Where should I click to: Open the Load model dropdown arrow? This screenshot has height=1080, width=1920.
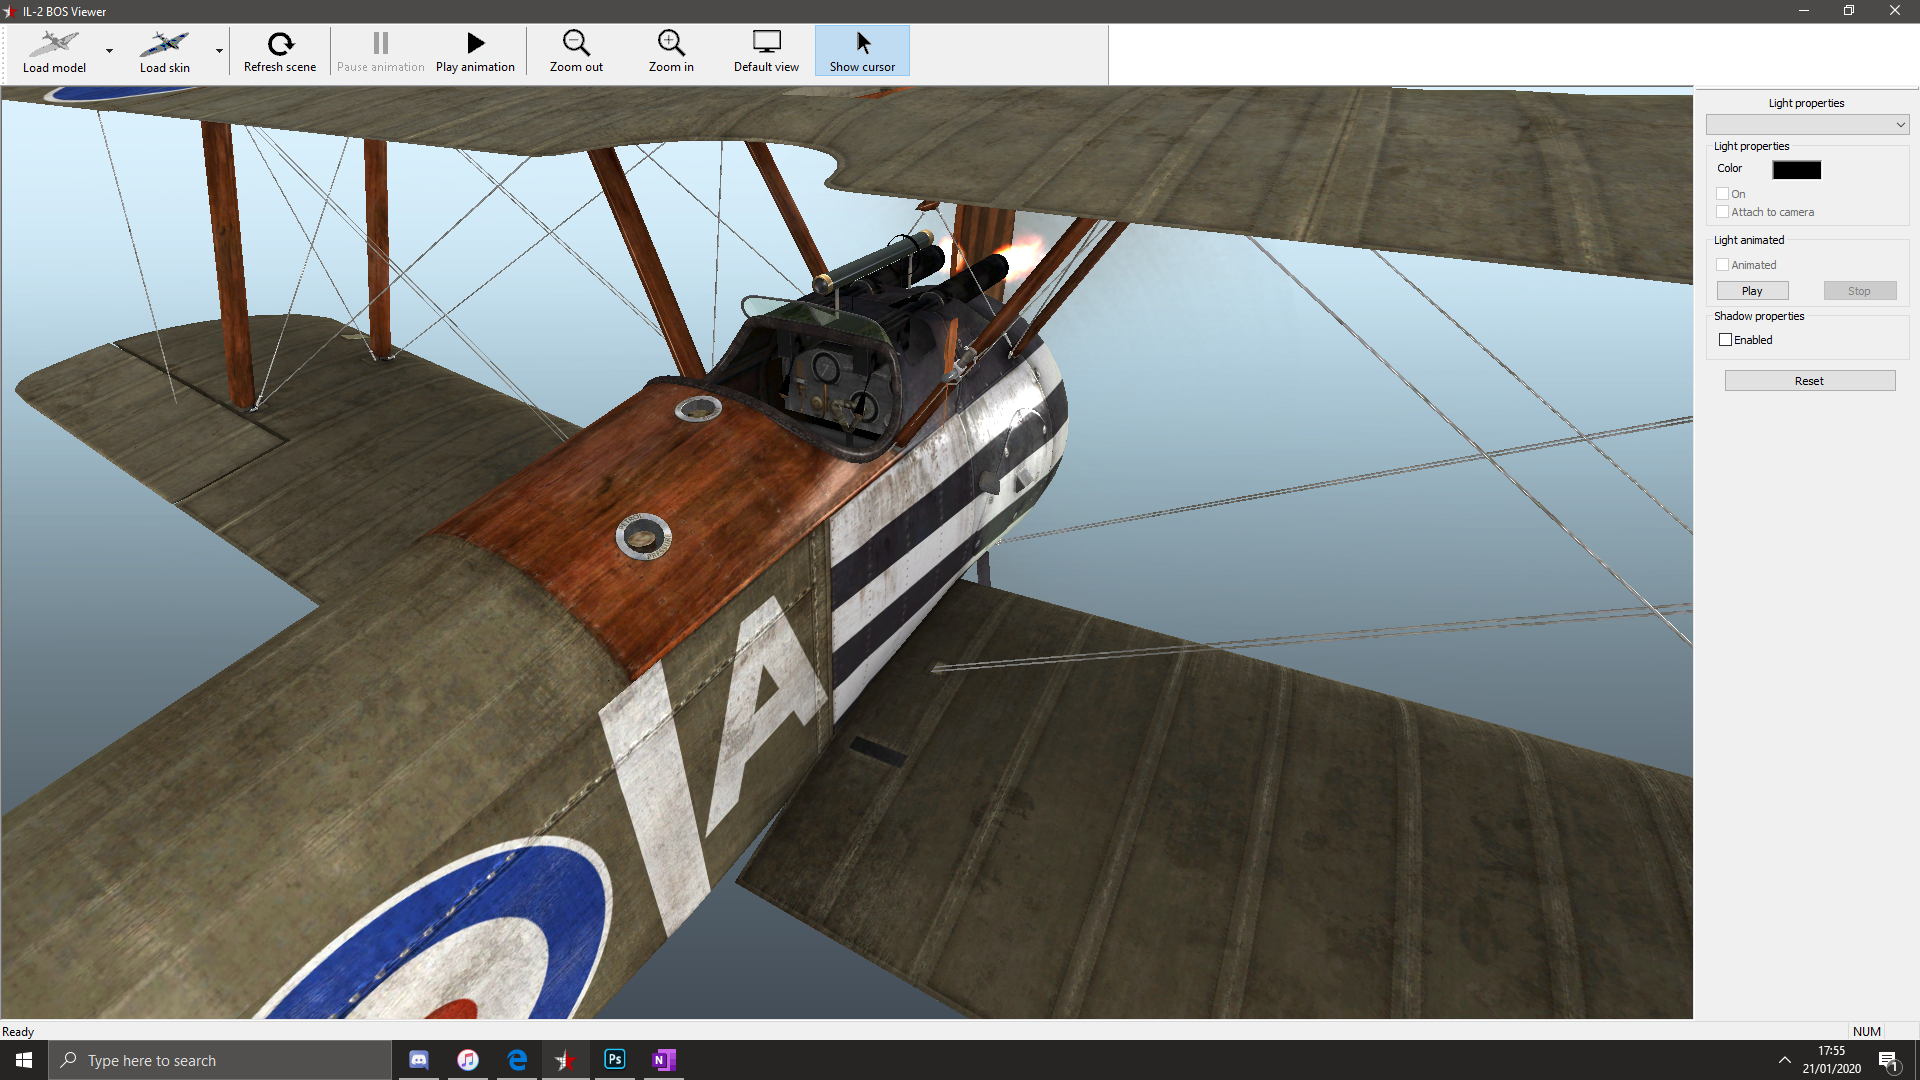tap(109, 51)
